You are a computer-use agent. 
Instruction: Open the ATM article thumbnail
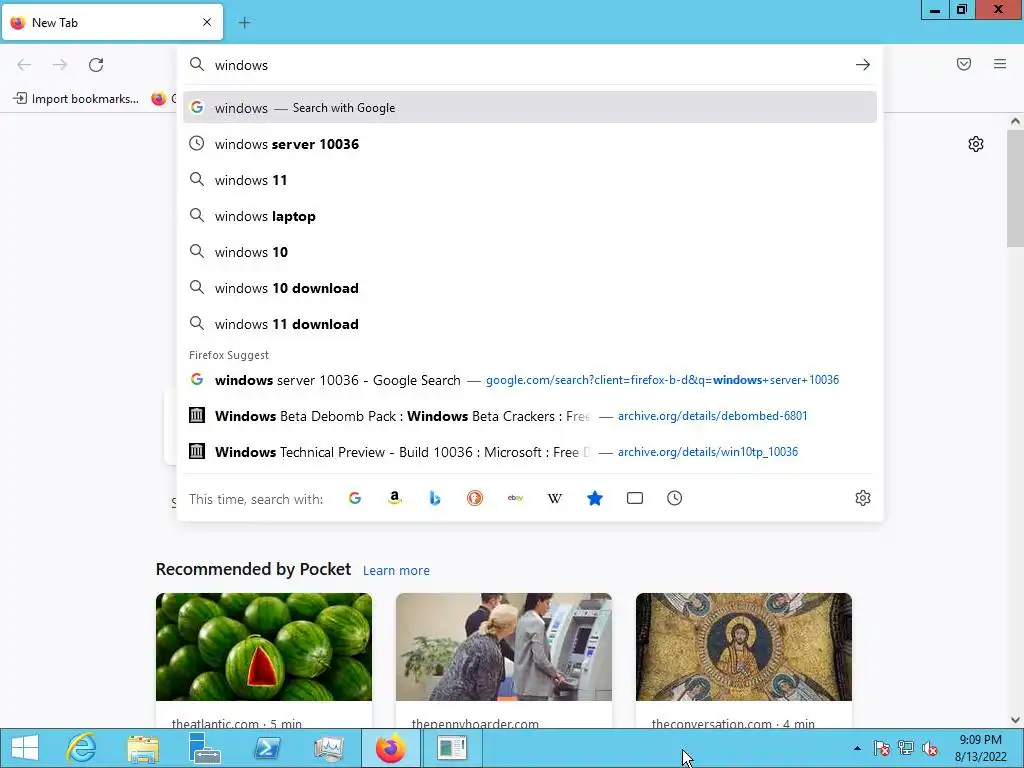tap(504, 647)
